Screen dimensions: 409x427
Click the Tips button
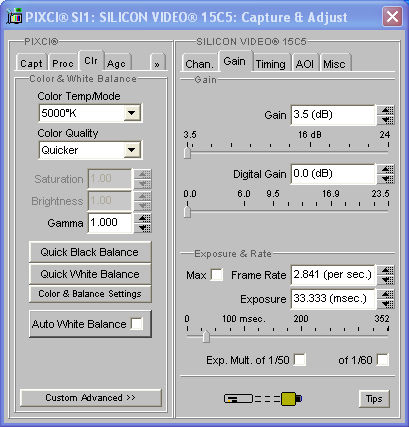374,398
